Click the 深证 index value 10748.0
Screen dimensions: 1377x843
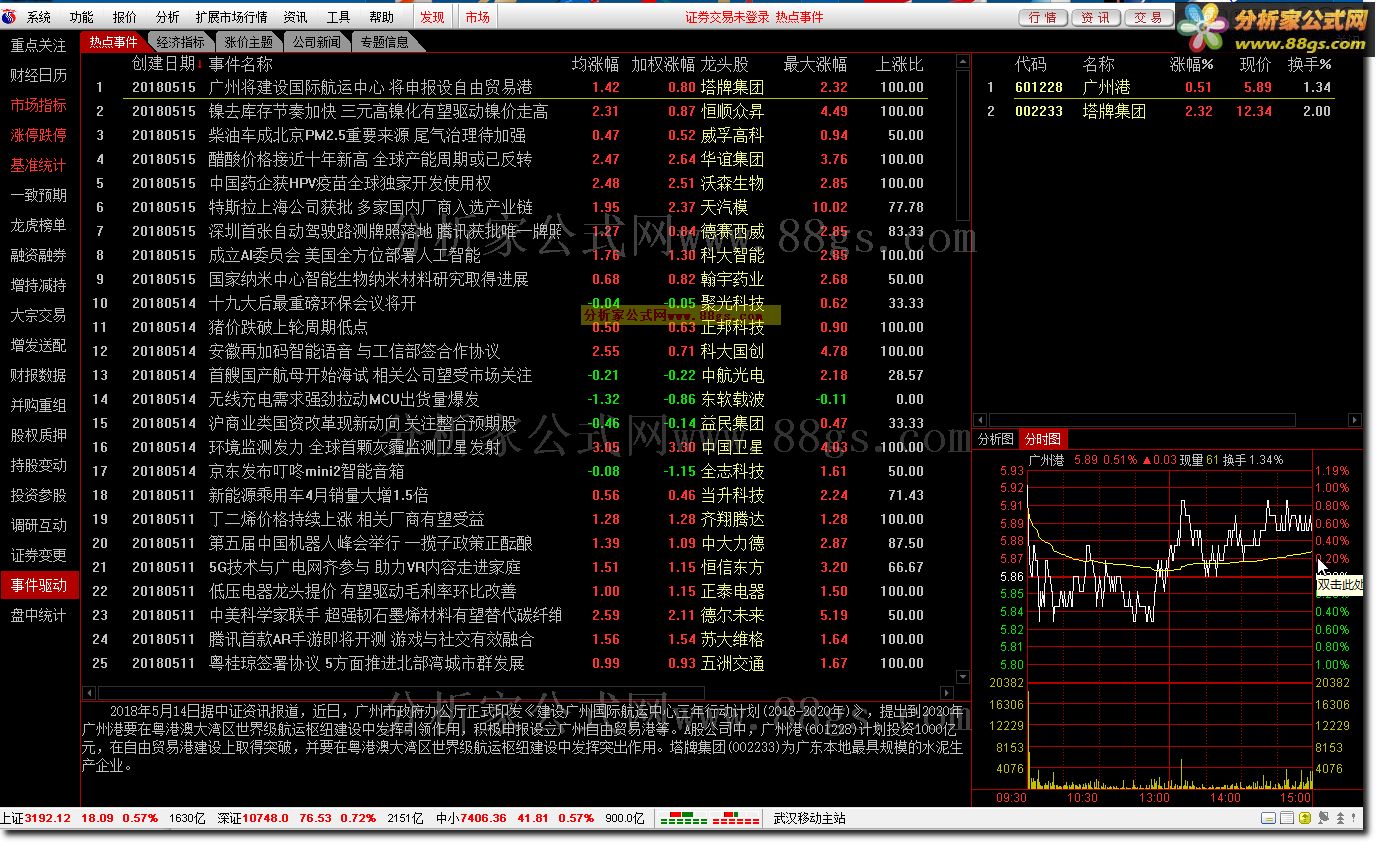point(266,819)
